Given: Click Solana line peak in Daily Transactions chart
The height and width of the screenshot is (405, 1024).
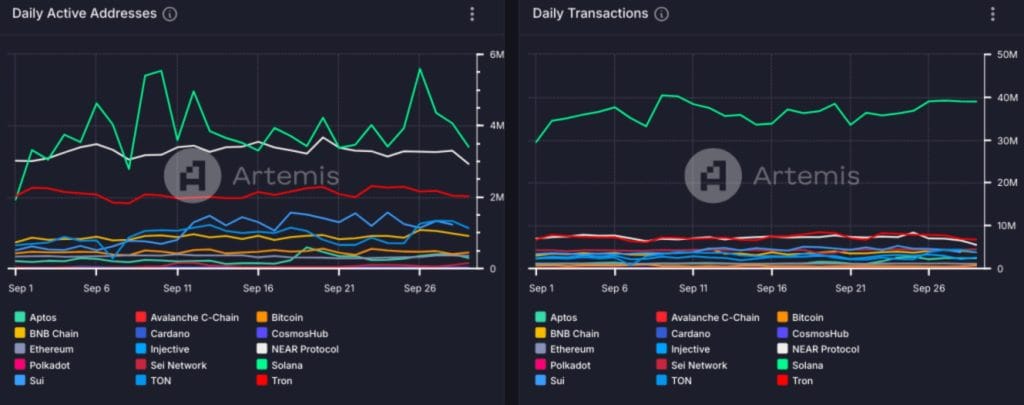Looking at the screenshot, I should coord(662,95).
